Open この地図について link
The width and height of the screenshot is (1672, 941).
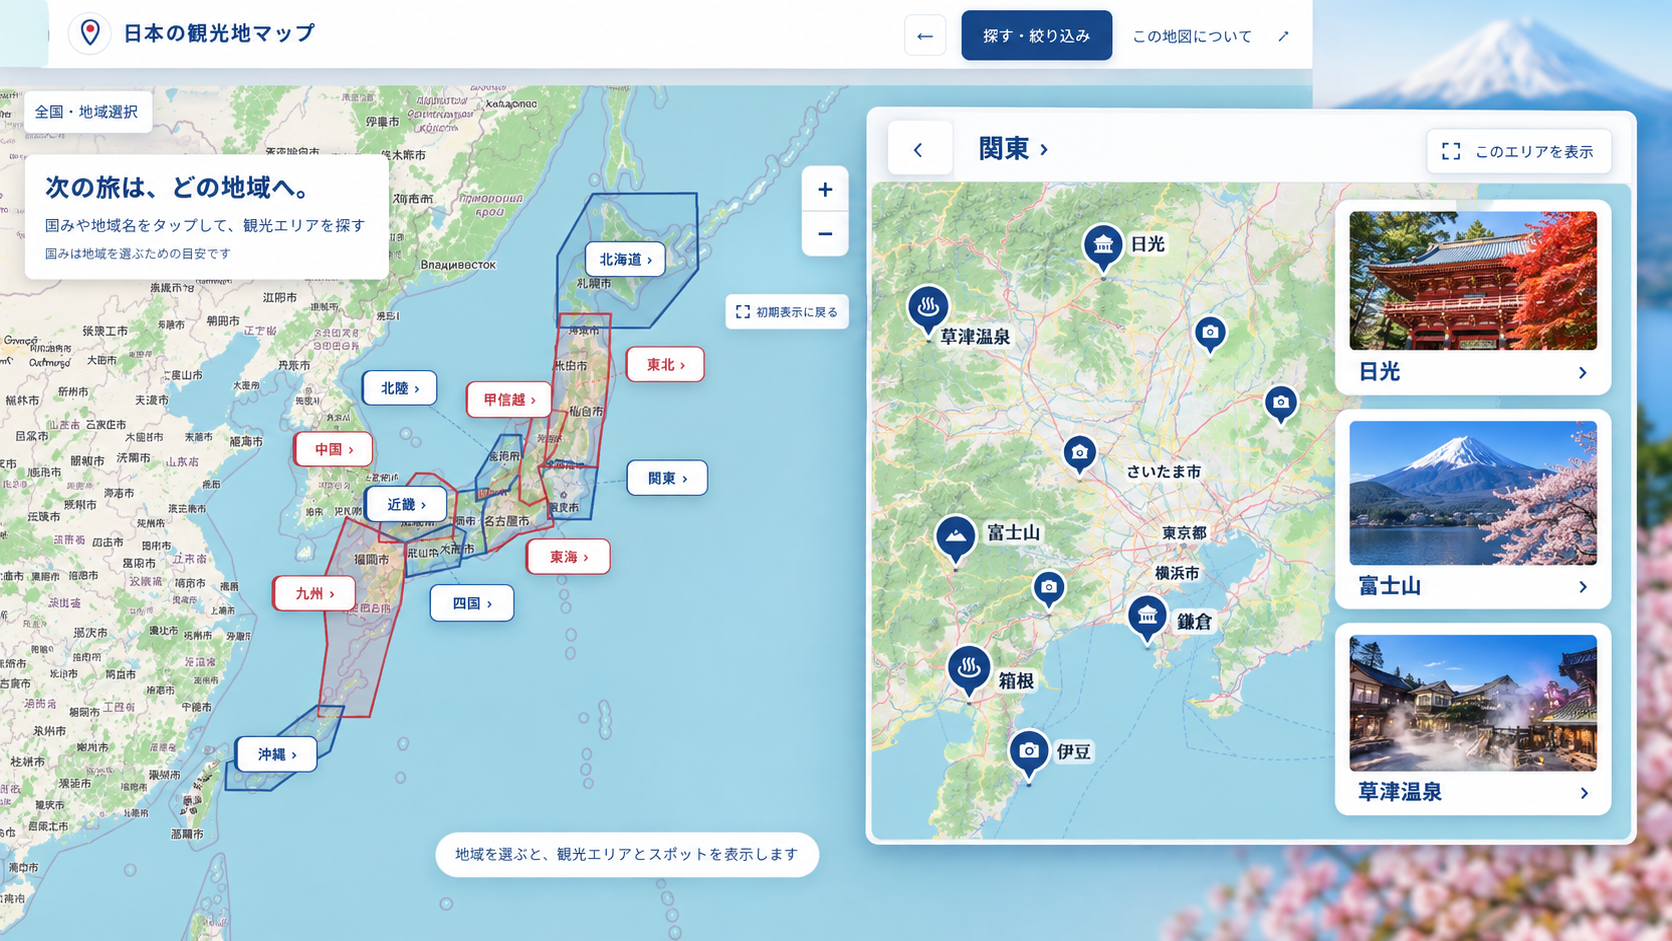pos(1192,36)
